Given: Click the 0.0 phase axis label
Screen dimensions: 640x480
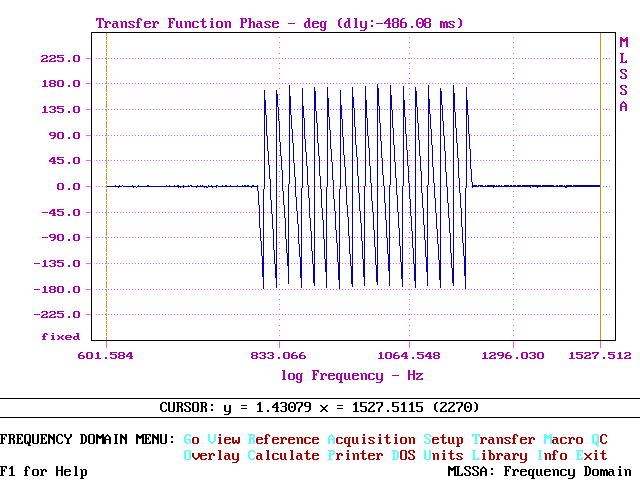Looking at the screenshot, I should pos(69,187).
